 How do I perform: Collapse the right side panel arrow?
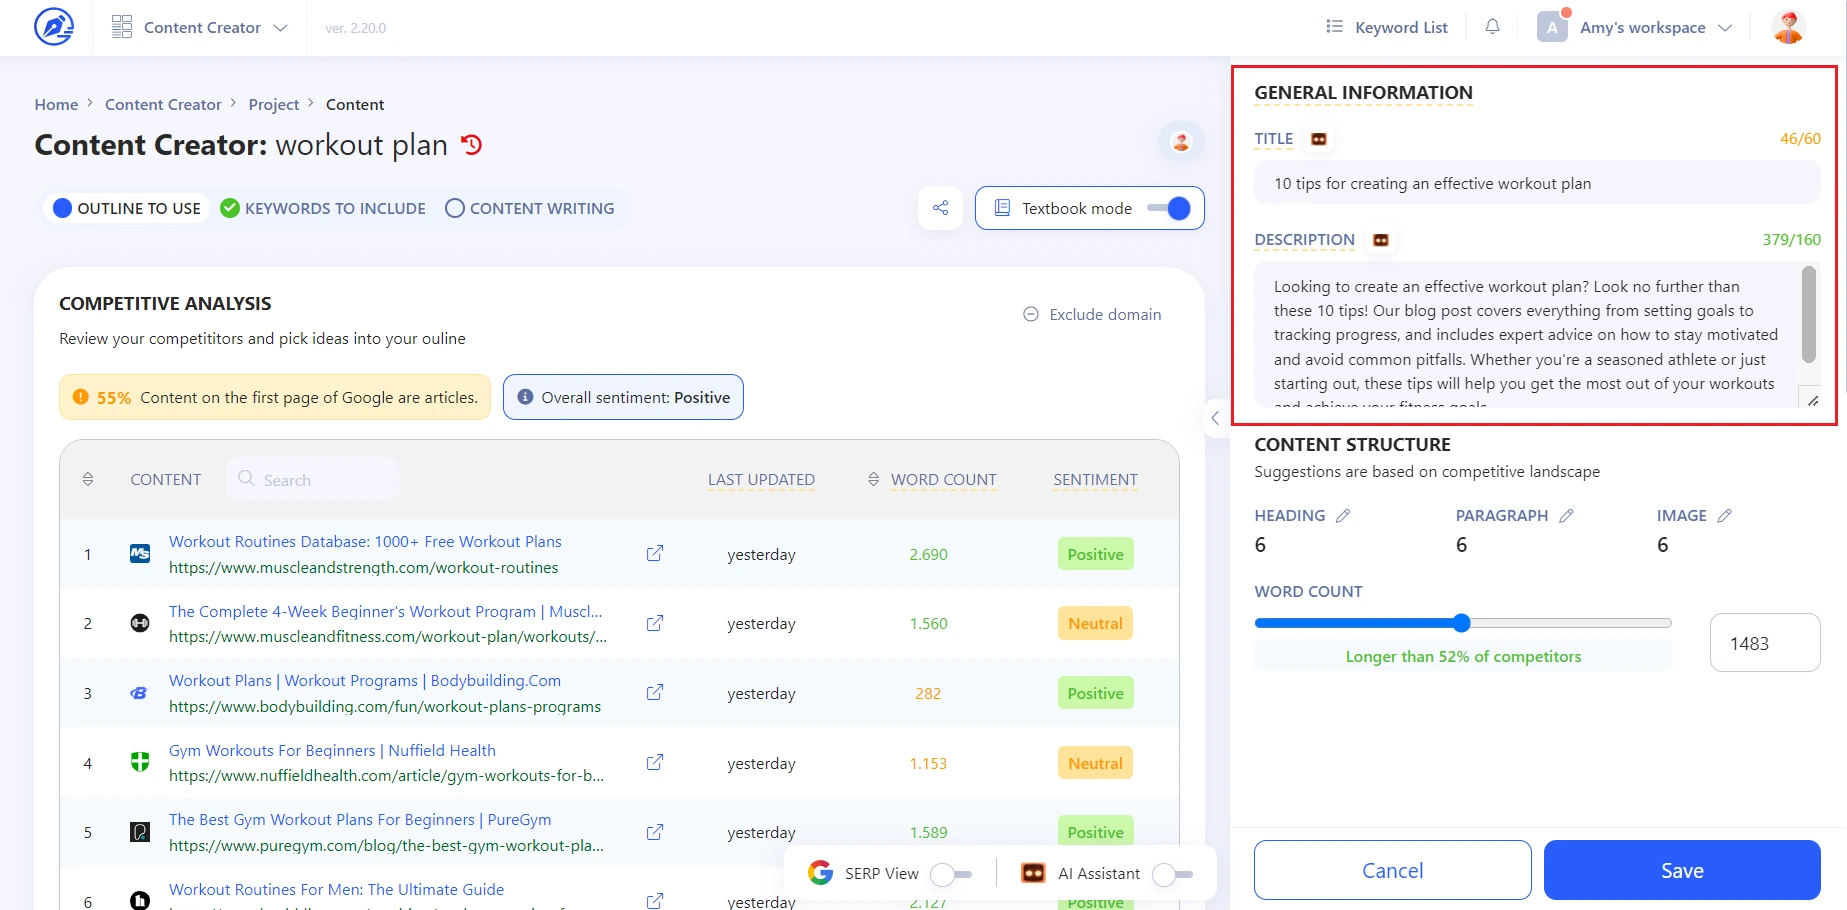coord(1215,418)
